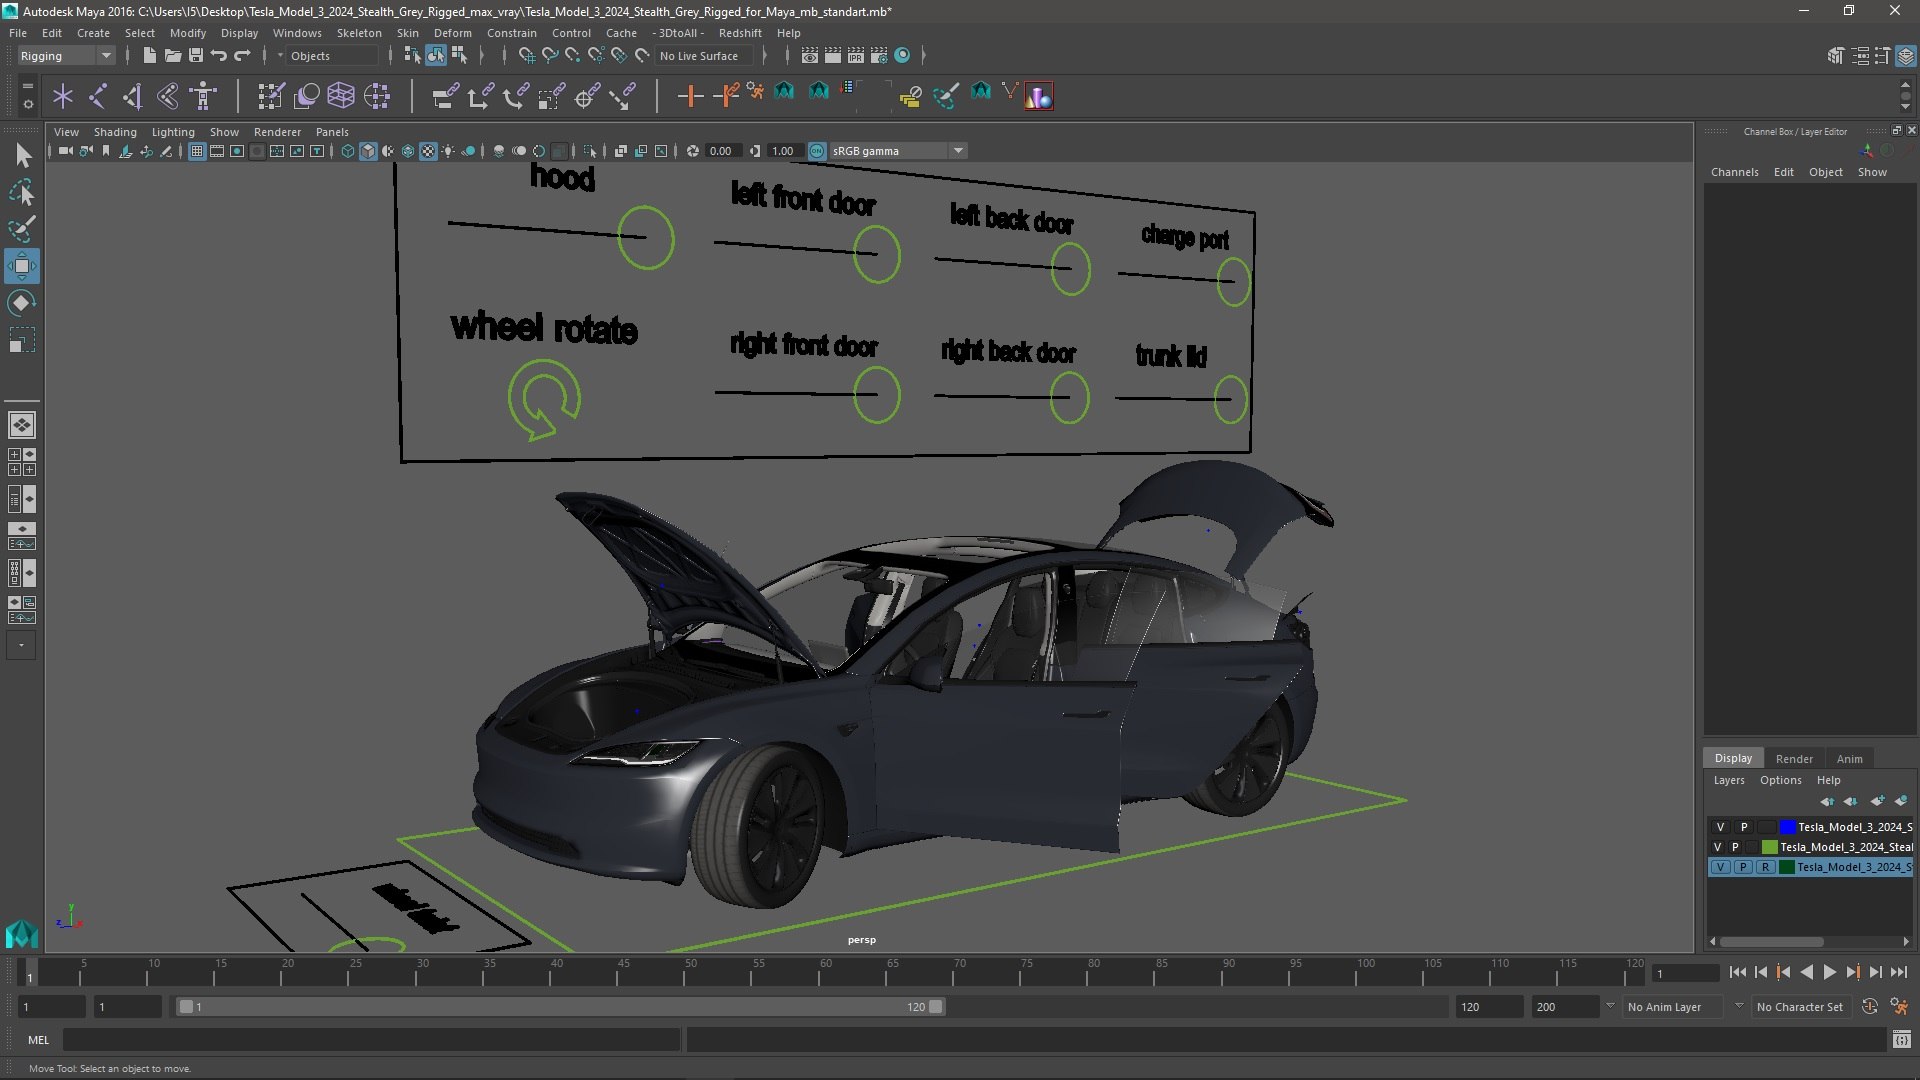
Task: Toggle sRGB gamma color management ON button
Action: [817, 151]
